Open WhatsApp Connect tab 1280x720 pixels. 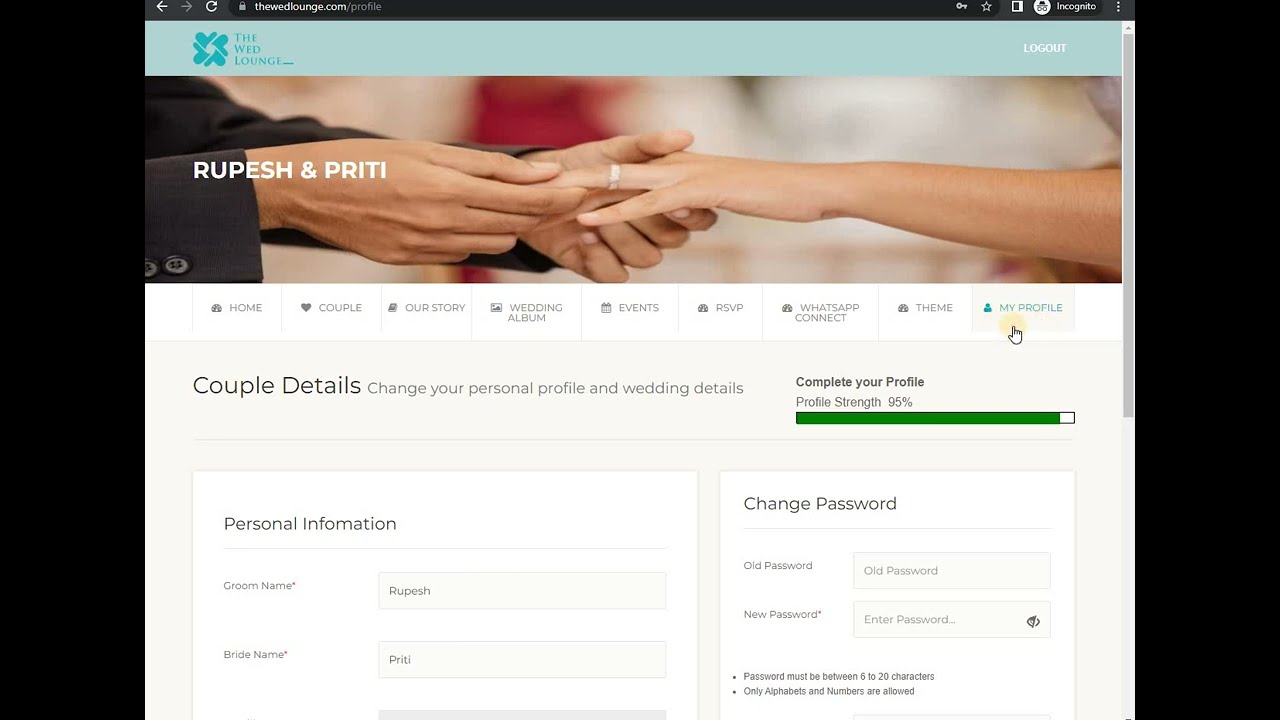pos(820,313)
